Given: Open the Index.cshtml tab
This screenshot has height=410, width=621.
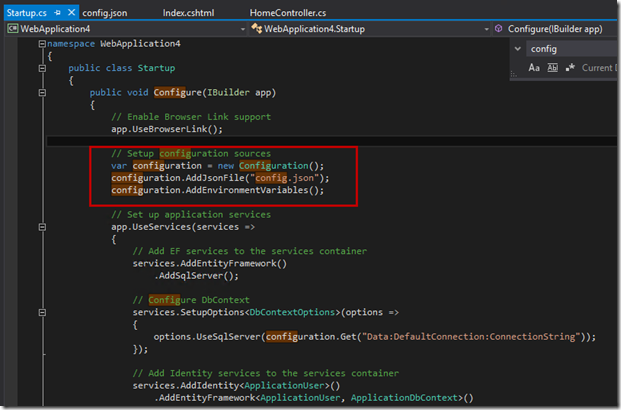Looking at the screenshot, I should tap(189, 13).
